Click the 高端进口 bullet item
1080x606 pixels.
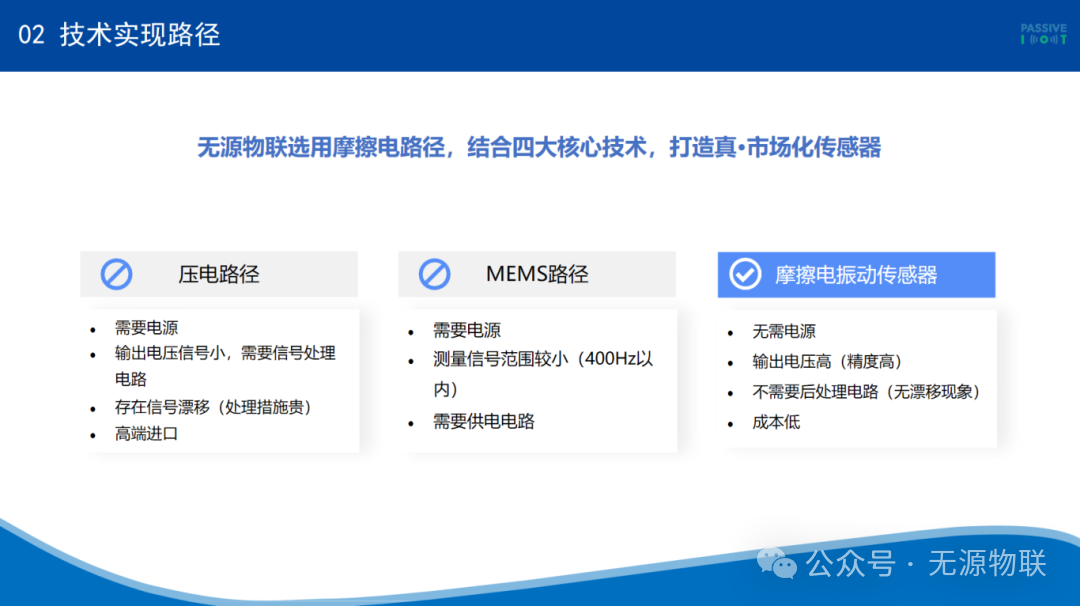pyautogui.click(x=146, y=434)
